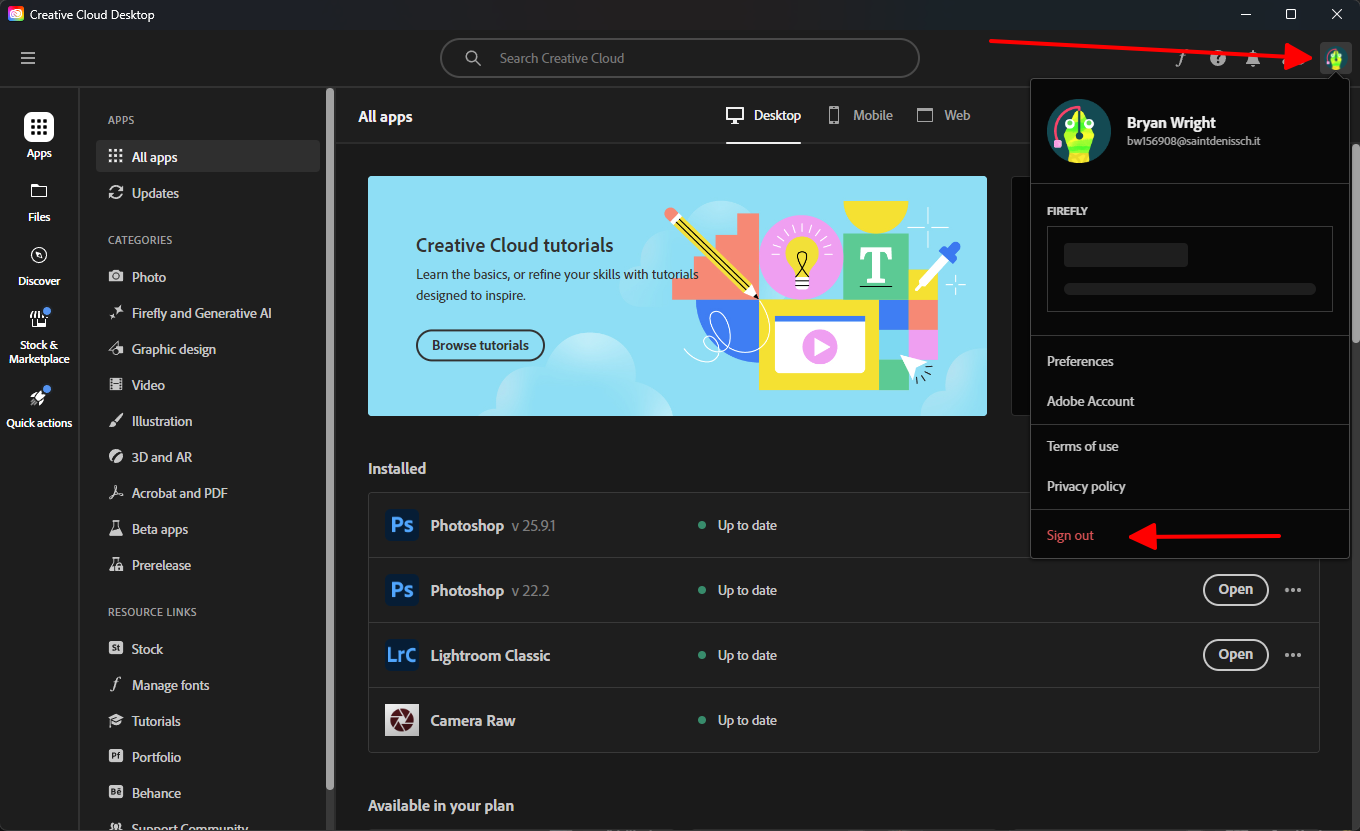
Task: Select Firefly and Generative AI category
Action: pyautogui.click(x=201, y=313)
